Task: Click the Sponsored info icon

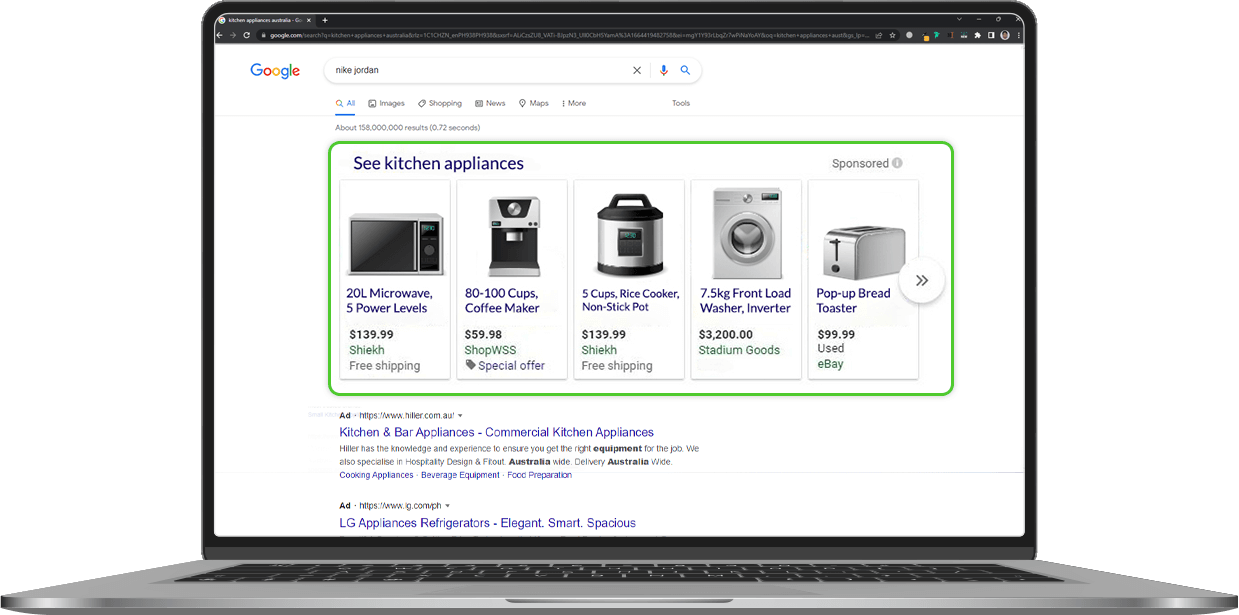Action: click(x=896, y=163)
